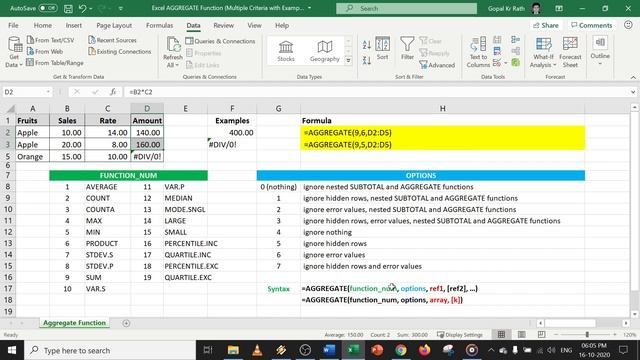Select cell with =AGGREGATE(9,6,D2:D5)
640x360 pixels.
(x=442, y=132)
